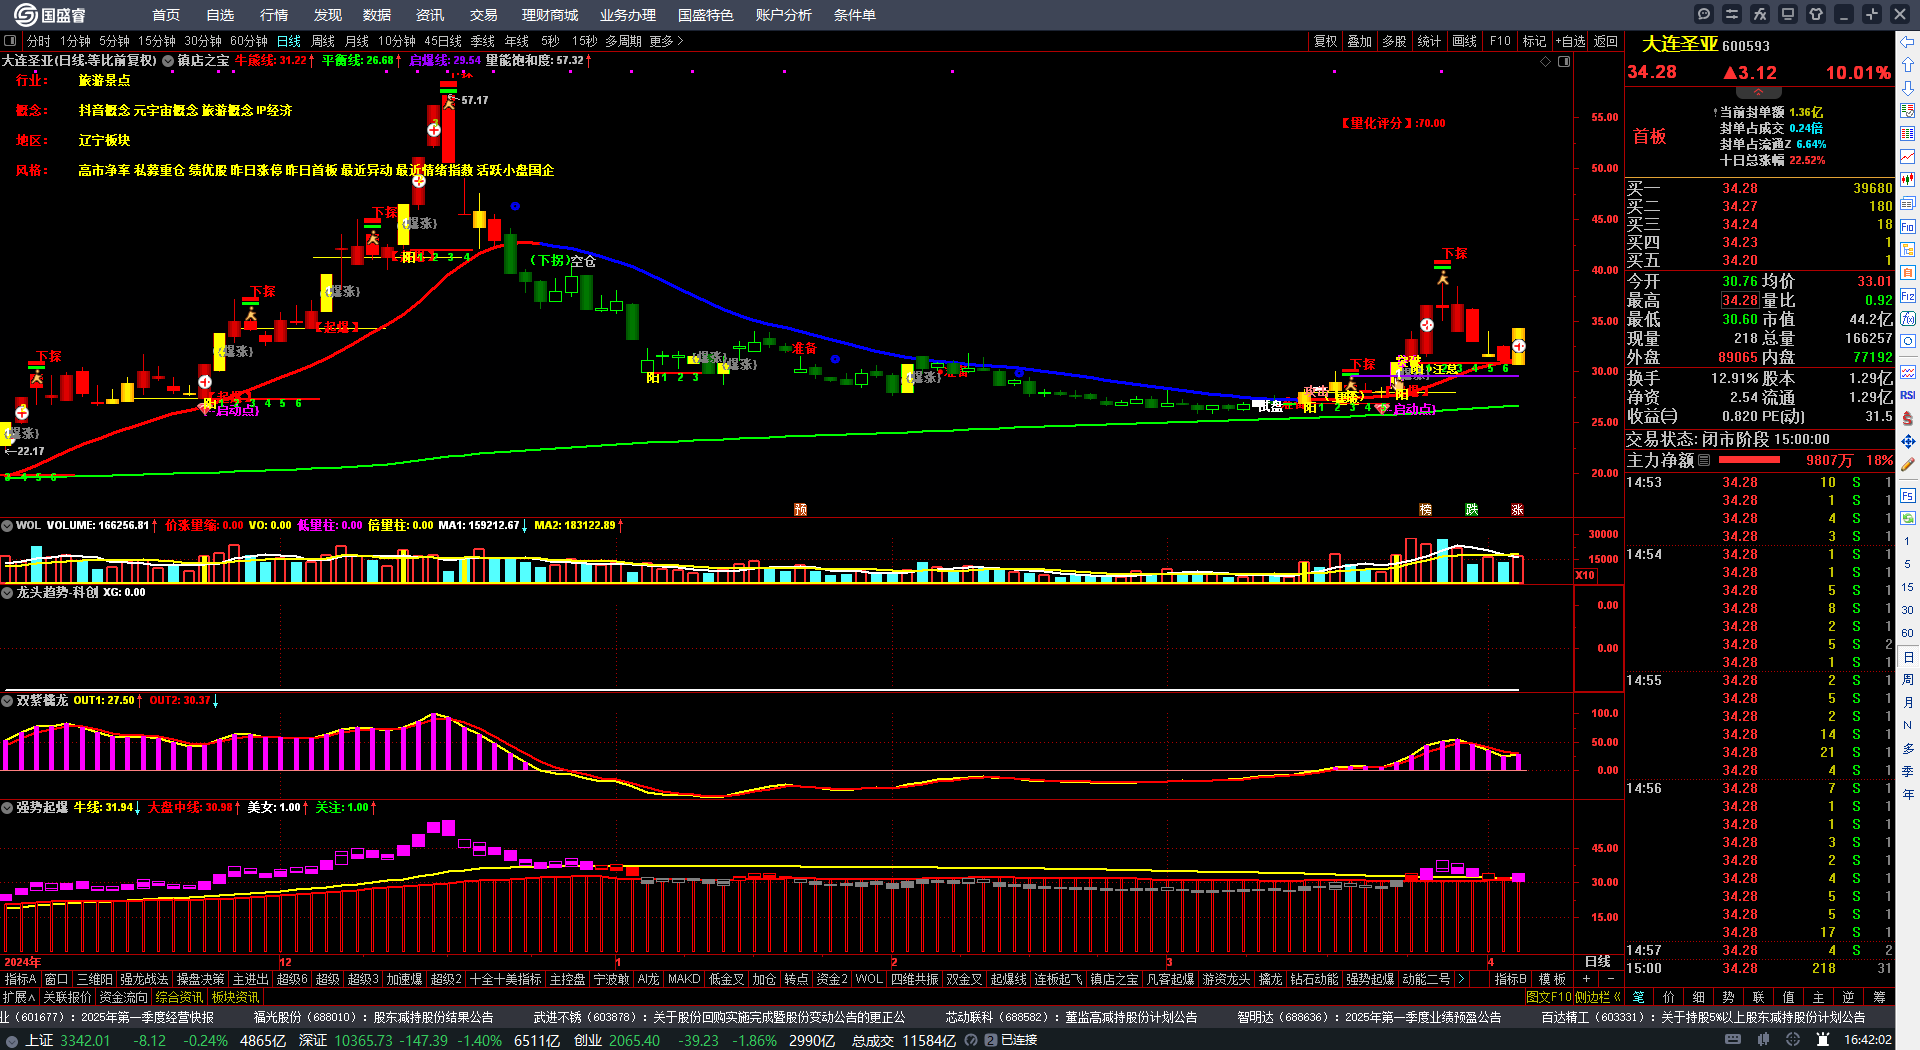Toggle the X10 volume scale button
1920x1050 pixels.
click(x=1585, y=575)
